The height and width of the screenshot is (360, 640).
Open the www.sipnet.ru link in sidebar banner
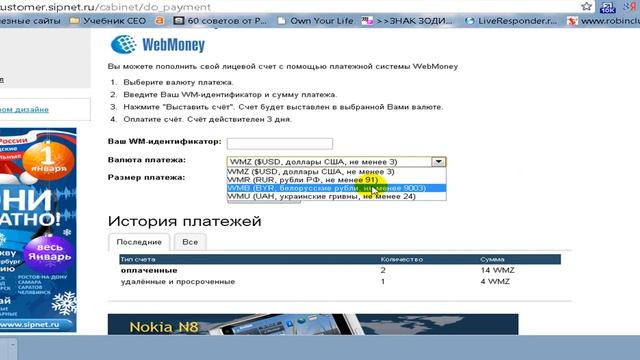coord(29,325)
